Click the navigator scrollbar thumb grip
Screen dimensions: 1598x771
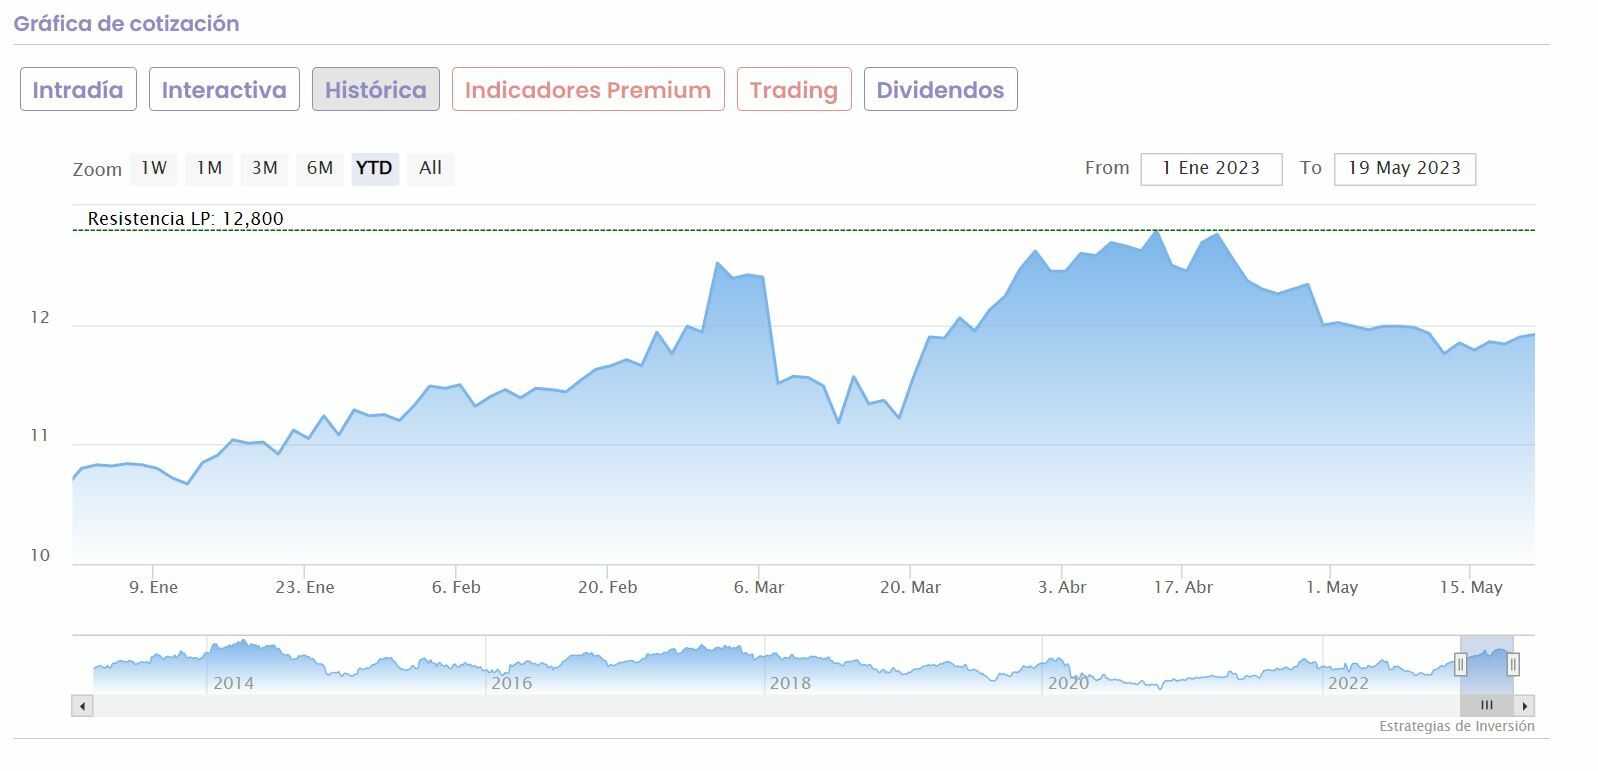(x=1486, y=706)
